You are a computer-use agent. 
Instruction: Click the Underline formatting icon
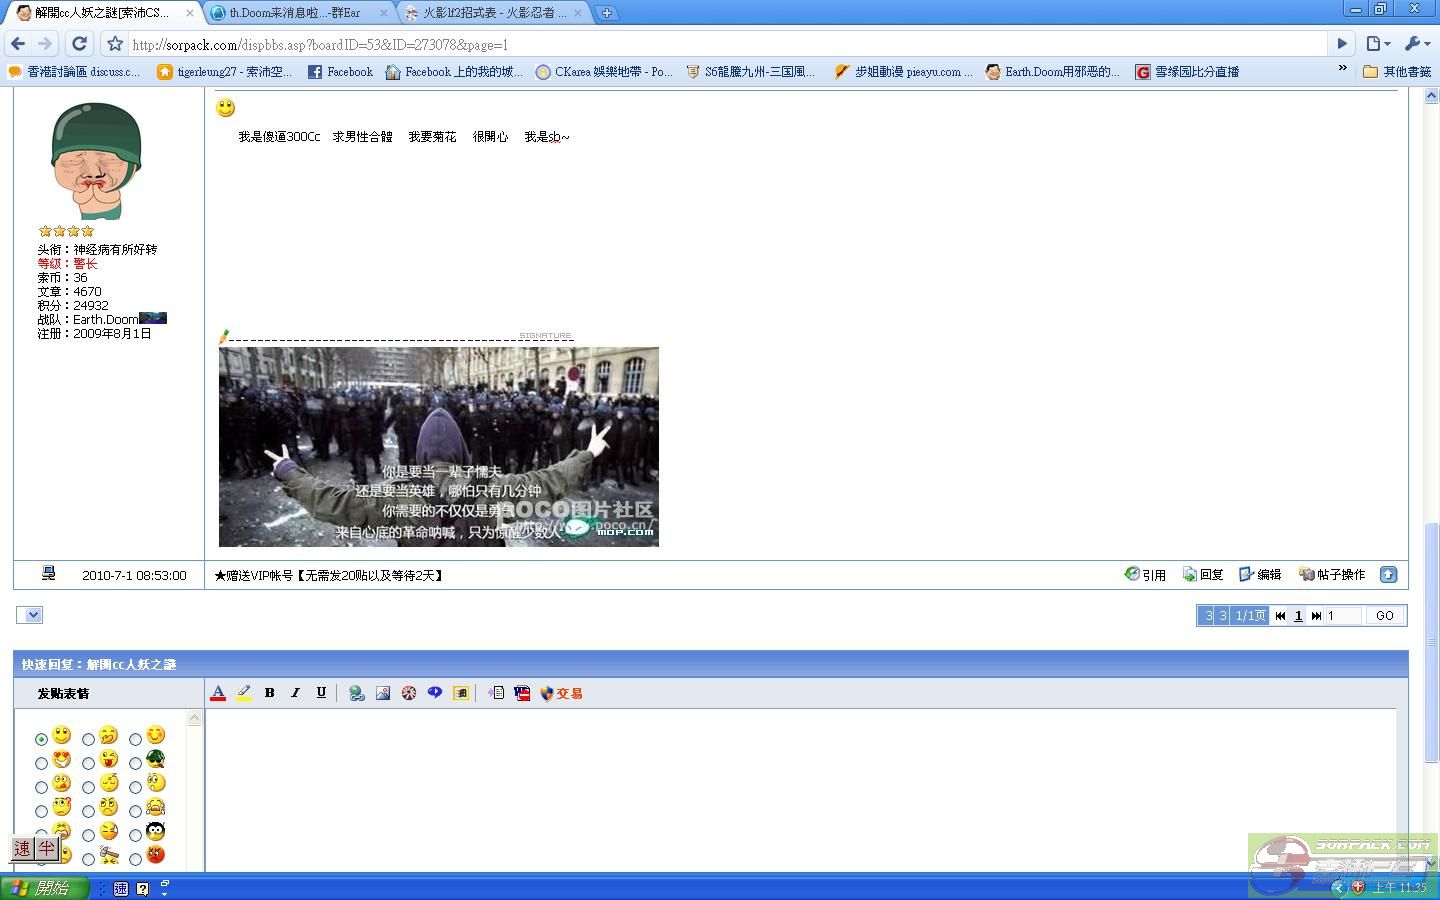pos(321,692)
